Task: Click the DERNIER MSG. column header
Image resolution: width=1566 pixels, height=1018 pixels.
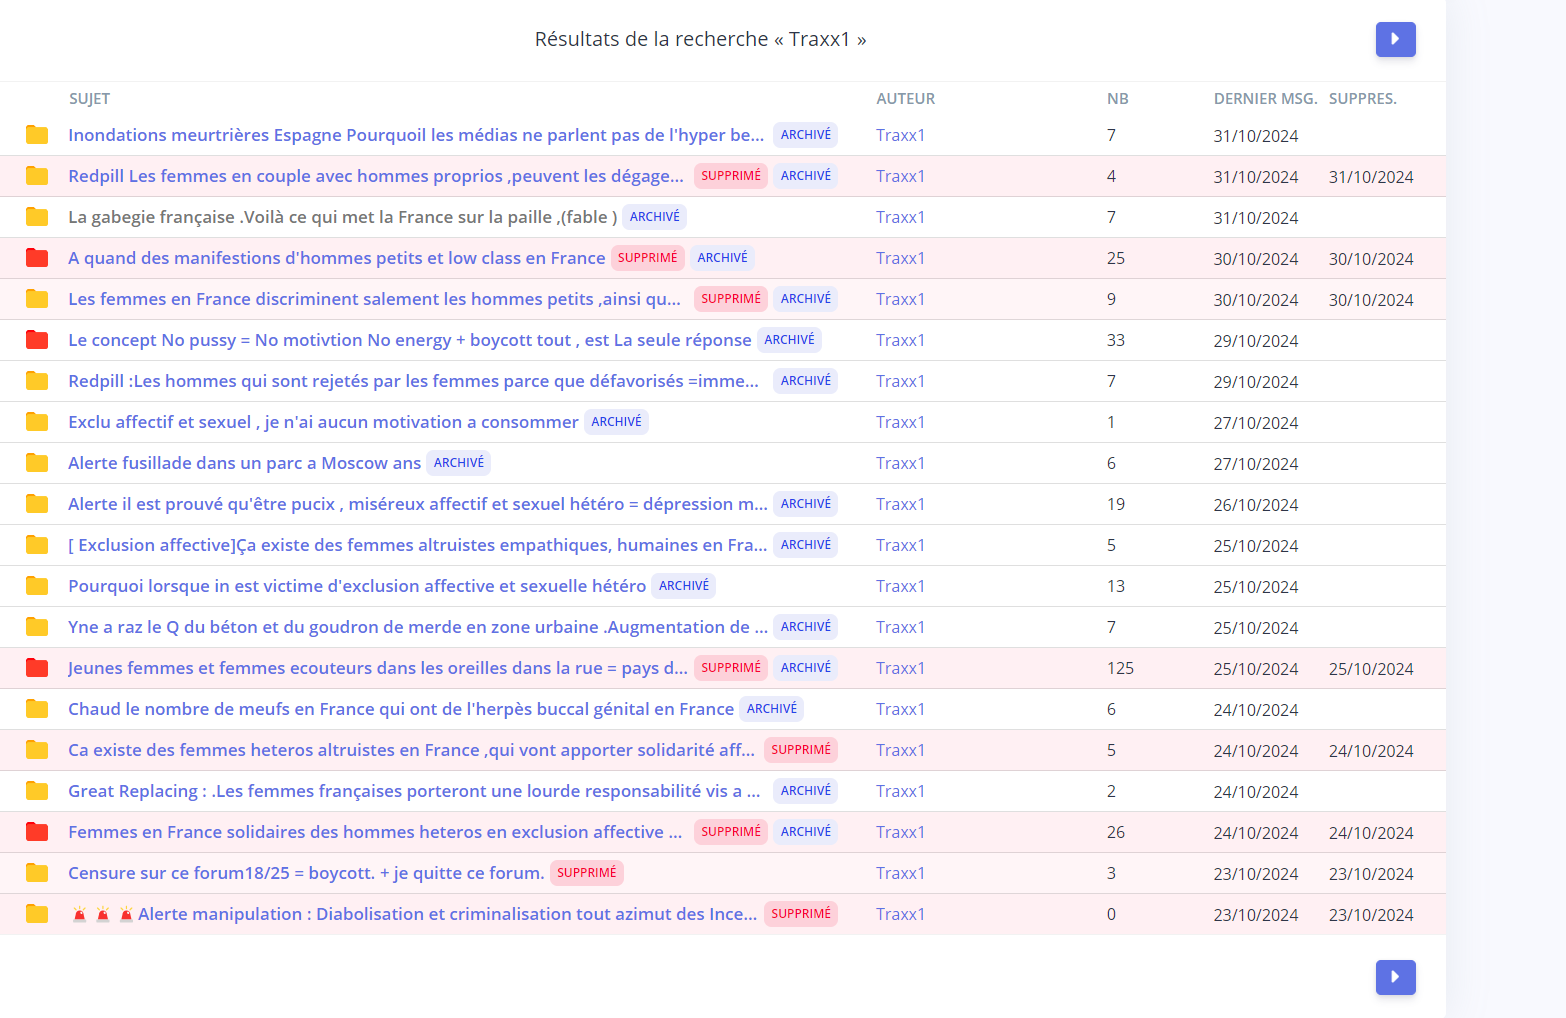Action: coord(1265,99)
